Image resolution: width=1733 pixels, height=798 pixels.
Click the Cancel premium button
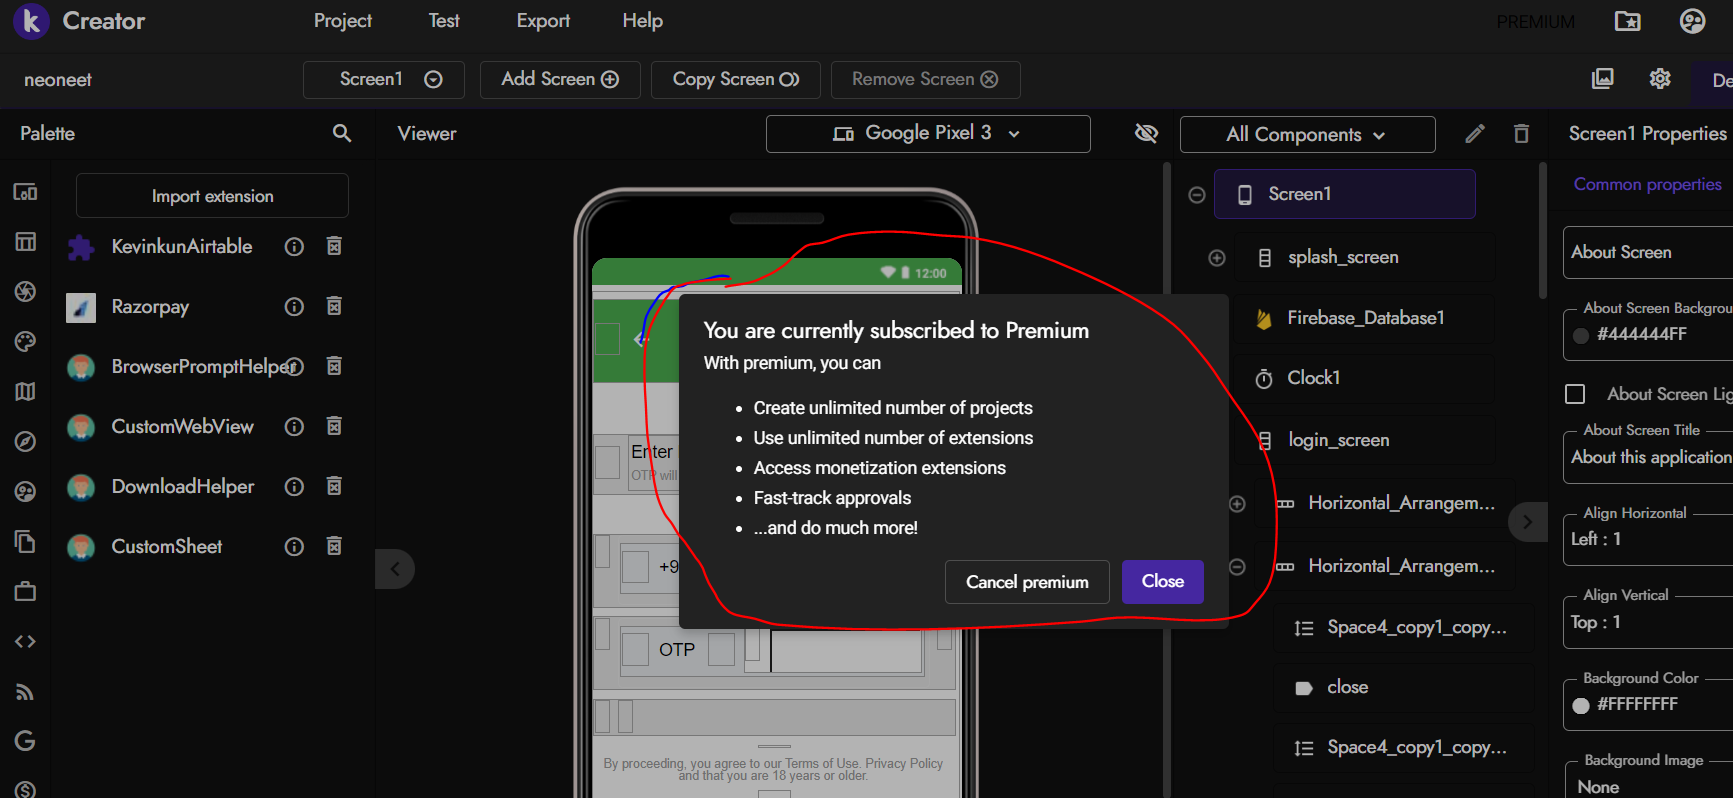pos(1026,582)
